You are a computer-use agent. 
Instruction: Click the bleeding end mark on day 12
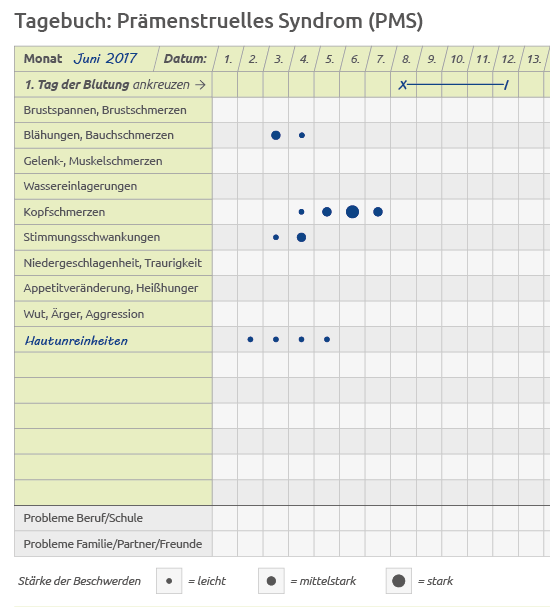(505, 85)
